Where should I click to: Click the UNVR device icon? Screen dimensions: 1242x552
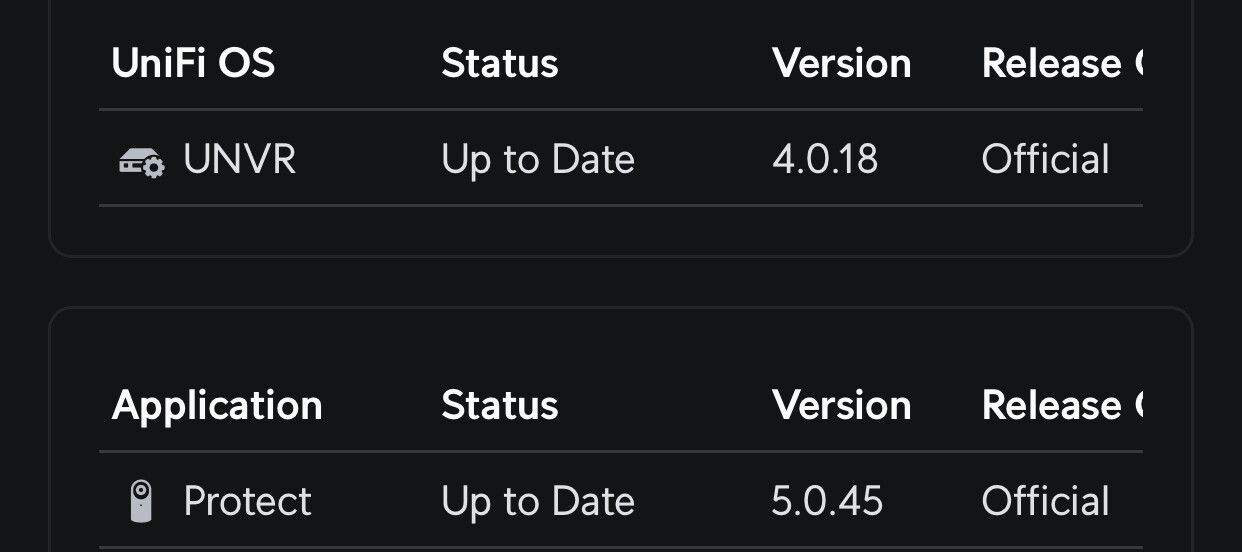[x=142, y=161]
